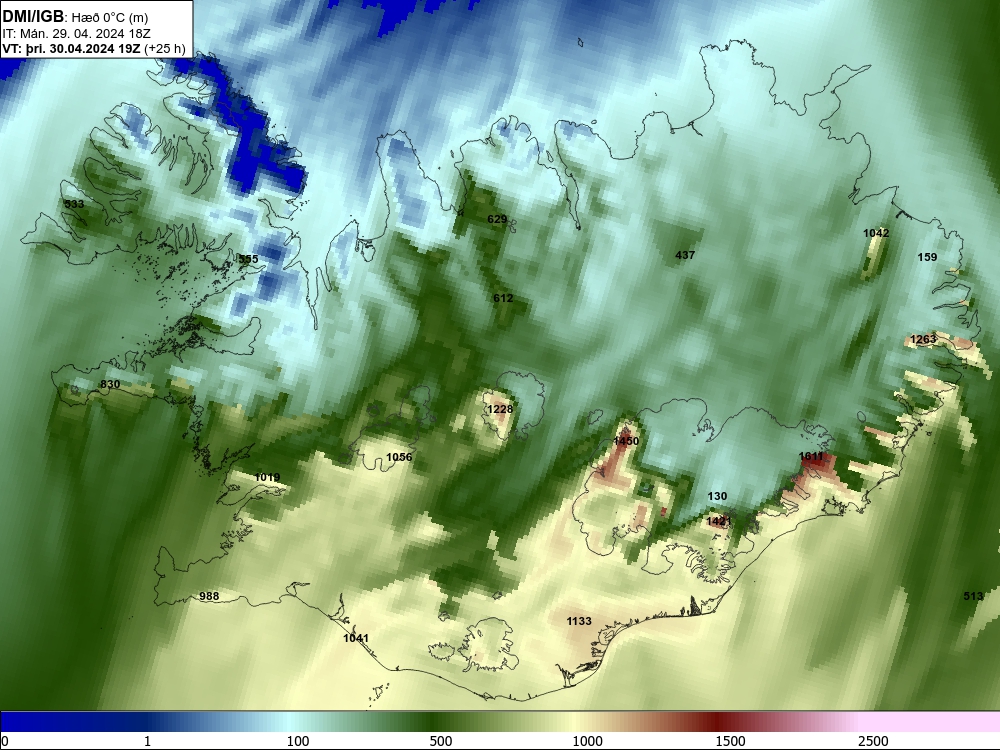Click the forecast offset text '(+25 h)'
The image size is (1000, 750).
(165, 49)
